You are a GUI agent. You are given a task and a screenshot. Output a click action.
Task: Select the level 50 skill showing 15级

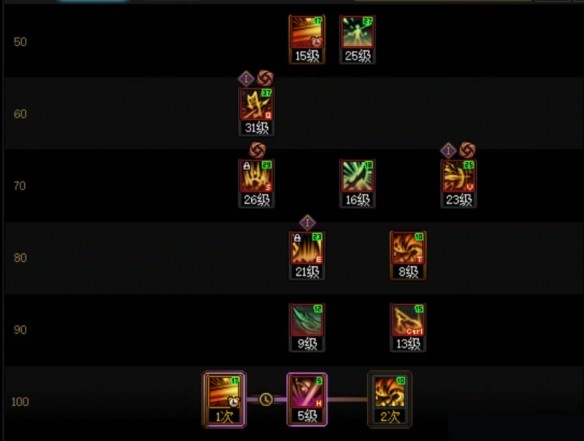click(307, 39)
